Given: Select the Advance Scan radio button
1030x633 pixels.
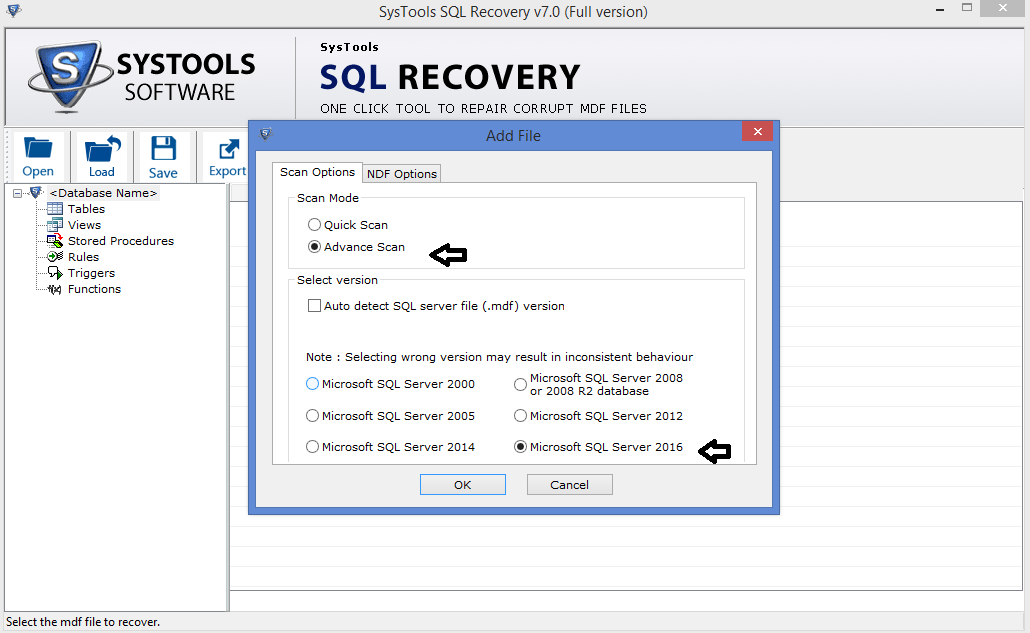Looking at the screenshot, I should (x=315, y=247).
